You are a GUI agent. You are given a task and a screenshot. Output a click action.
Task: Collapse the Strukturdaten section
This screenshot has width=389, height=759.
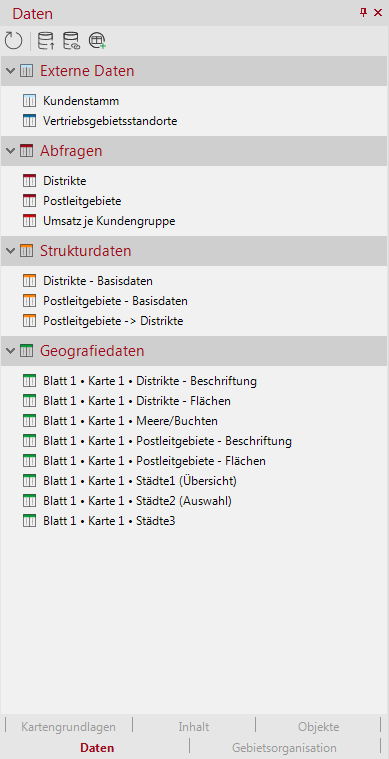coord(10,251)
